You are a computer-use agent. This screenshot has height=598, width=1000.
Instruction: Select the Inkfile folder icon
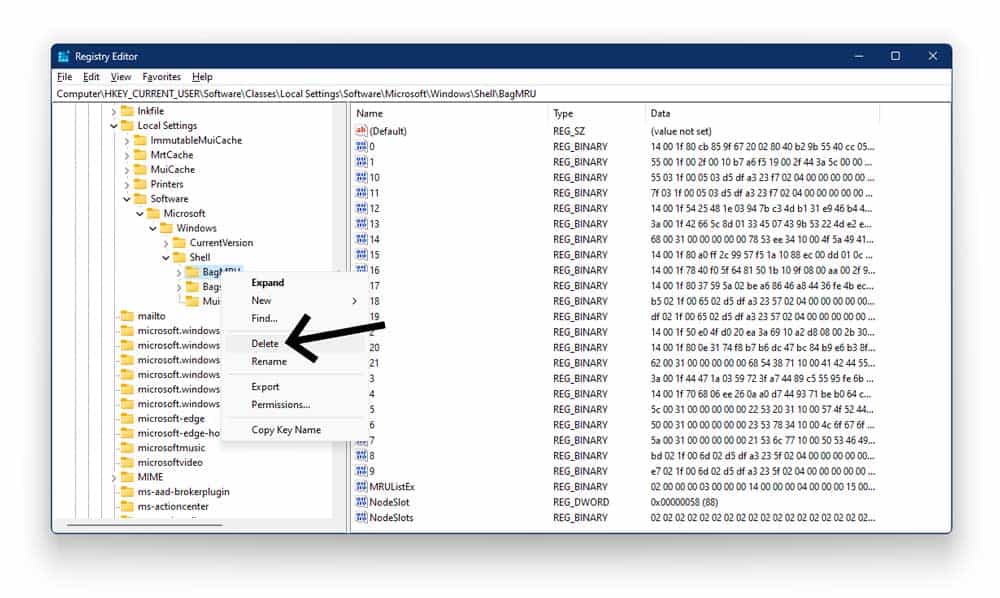[127, 111]
